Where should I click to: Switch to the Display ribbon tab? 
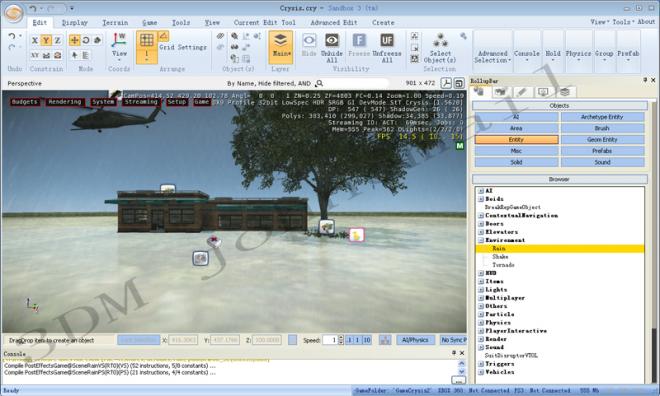point(75,23)
